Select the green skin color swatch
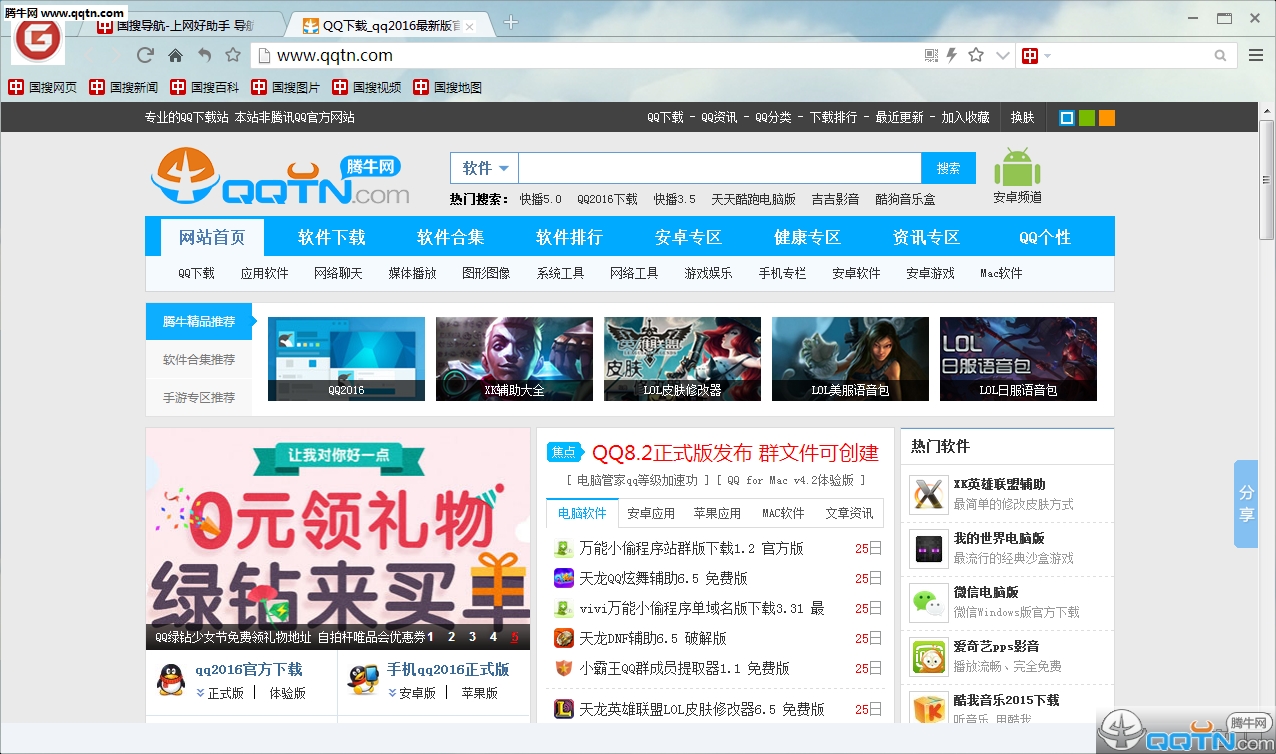The height and width of the screenshot is (754, 1276). [1089, 117]
